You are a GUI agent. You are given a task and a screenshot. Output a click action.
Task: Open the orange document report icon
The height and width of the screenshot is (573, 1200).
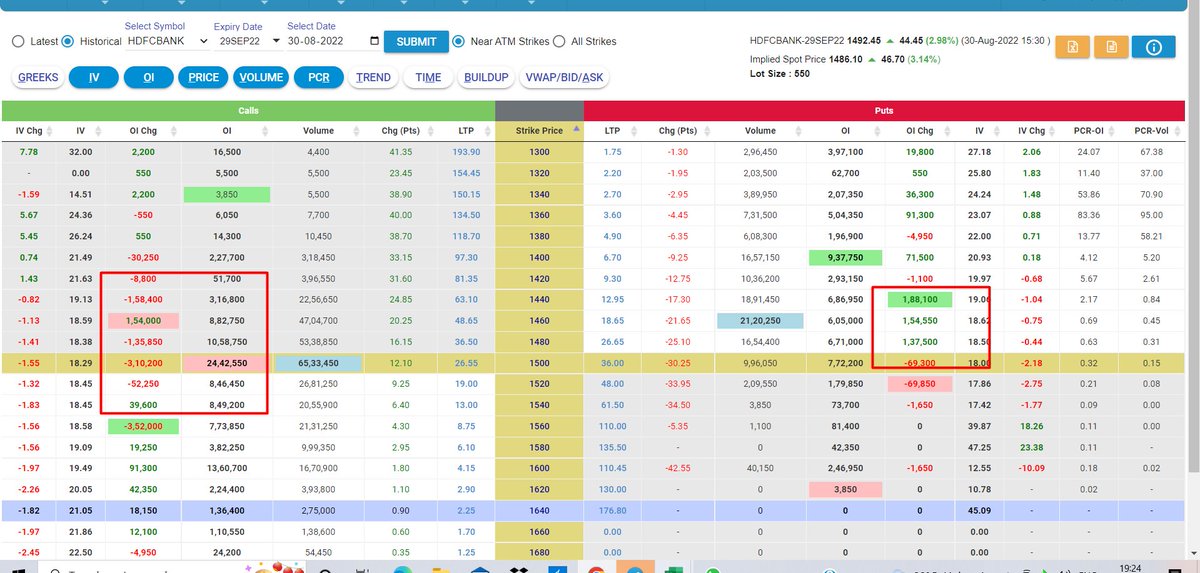pyautogui.click(x=1111, y=47)
